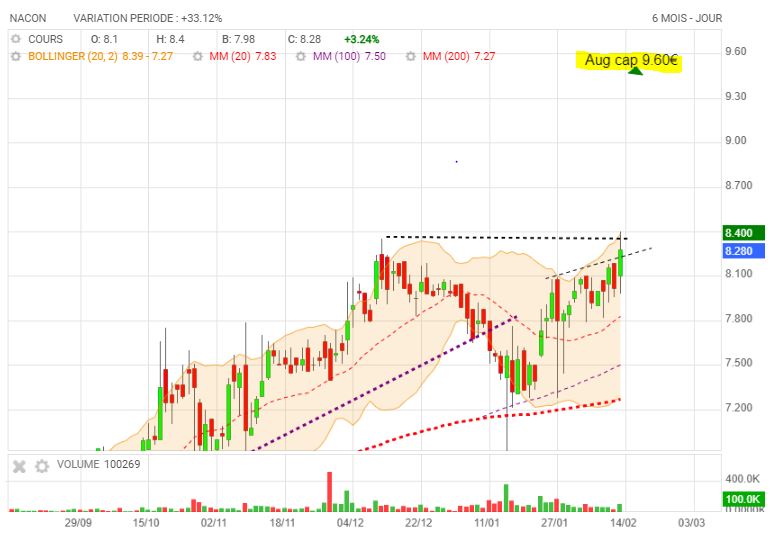
Task: Click the tallest red volume bar
Action: pyautogui.click(x=330, y=492)
